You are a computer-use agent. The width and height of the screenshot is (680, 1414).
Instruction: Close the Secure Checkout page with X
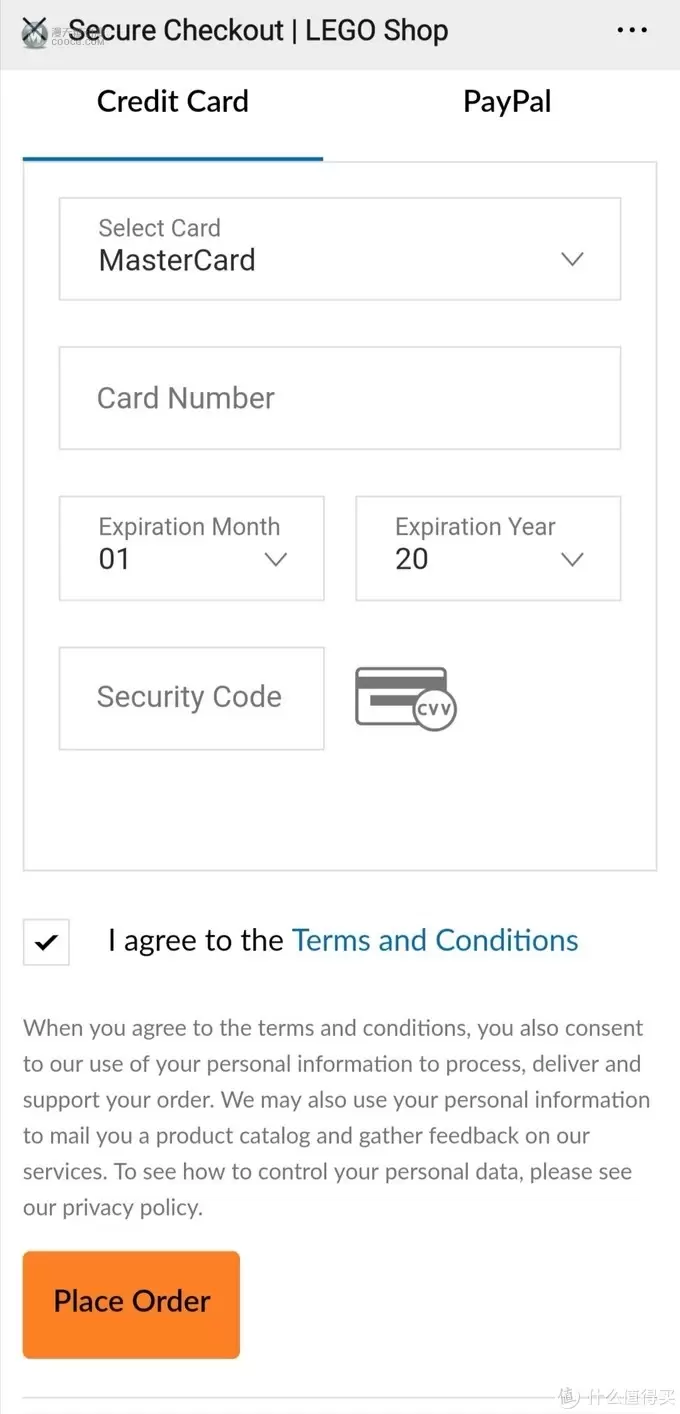pos(34,31)
